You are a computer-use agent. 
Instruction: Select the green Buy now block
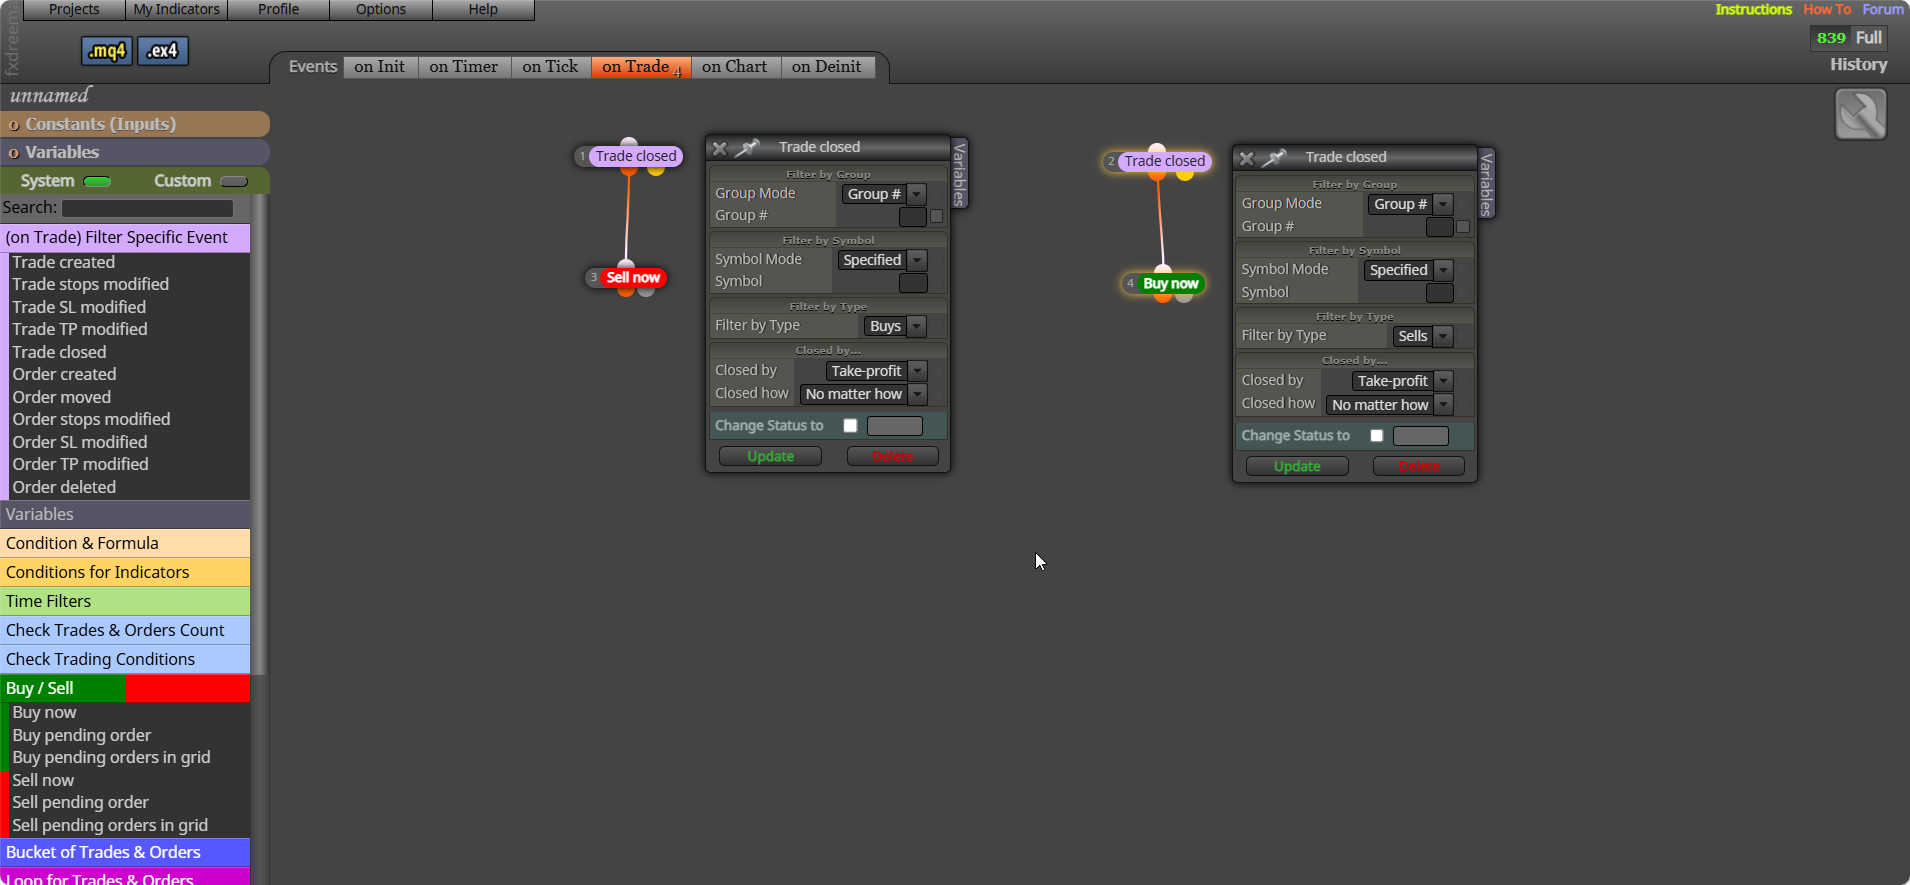click(x=1170, y=284)
